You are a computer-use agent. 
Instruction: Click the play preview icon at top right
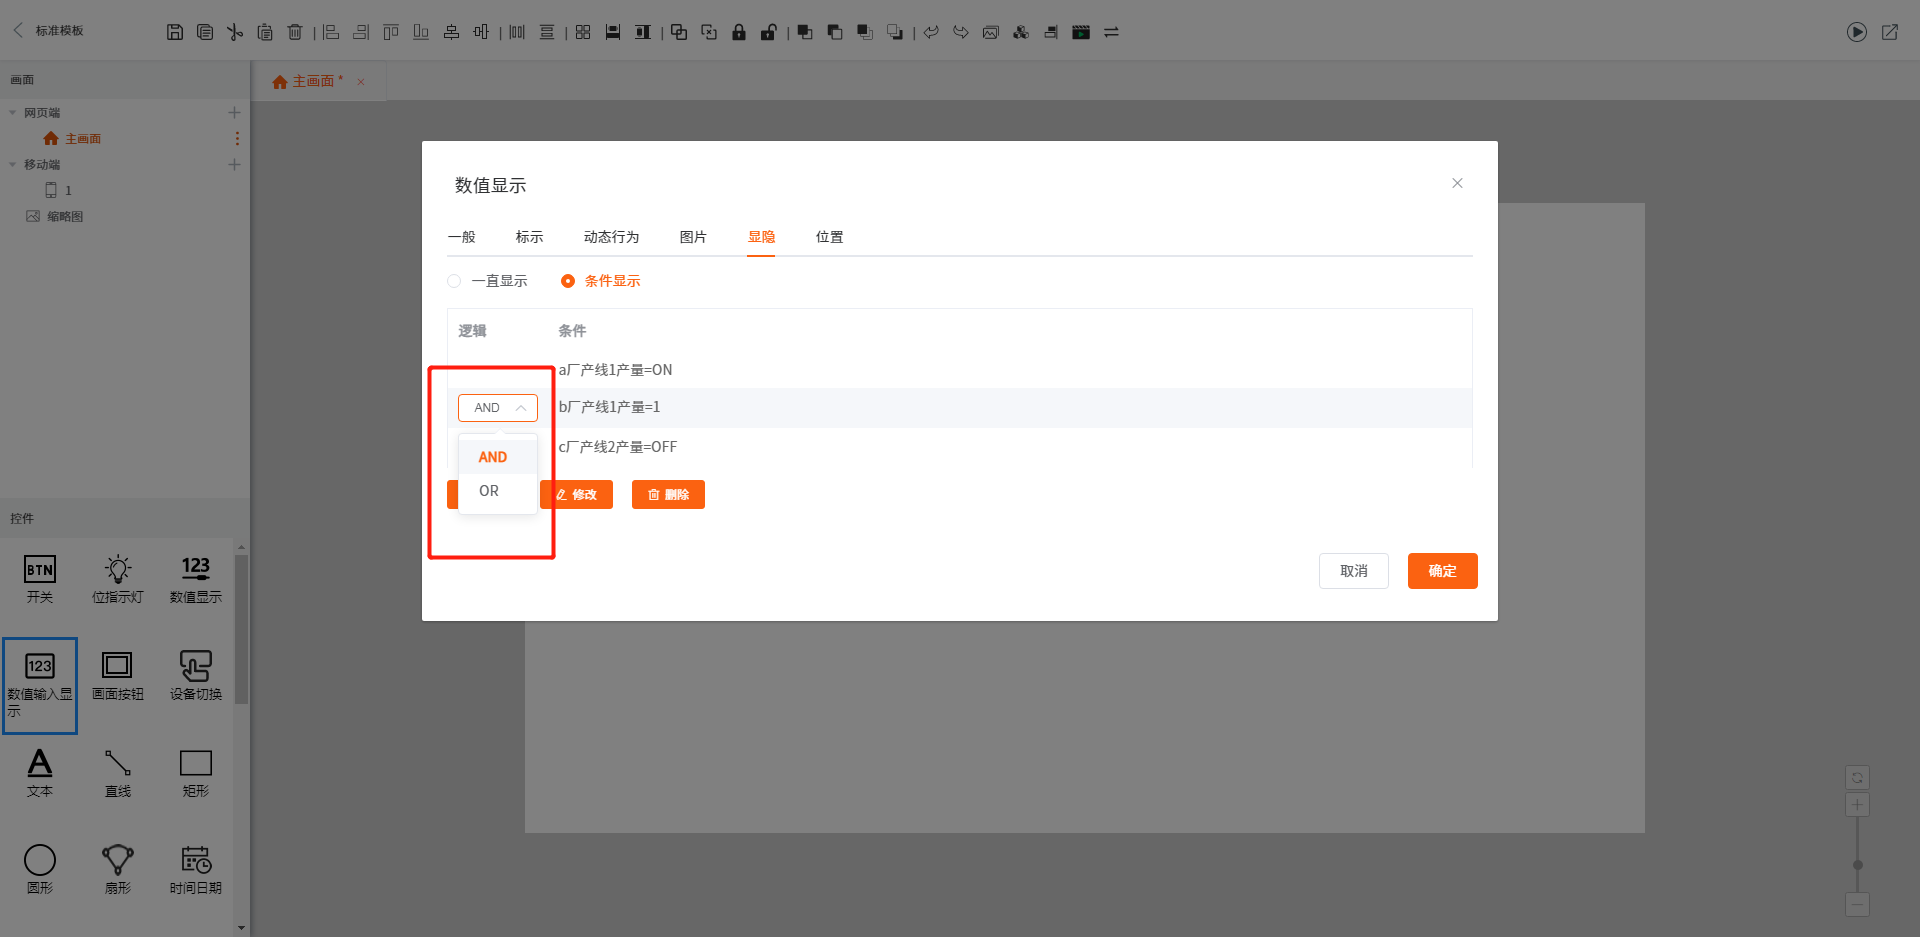pyautogui.click(x=1857, y=32)
